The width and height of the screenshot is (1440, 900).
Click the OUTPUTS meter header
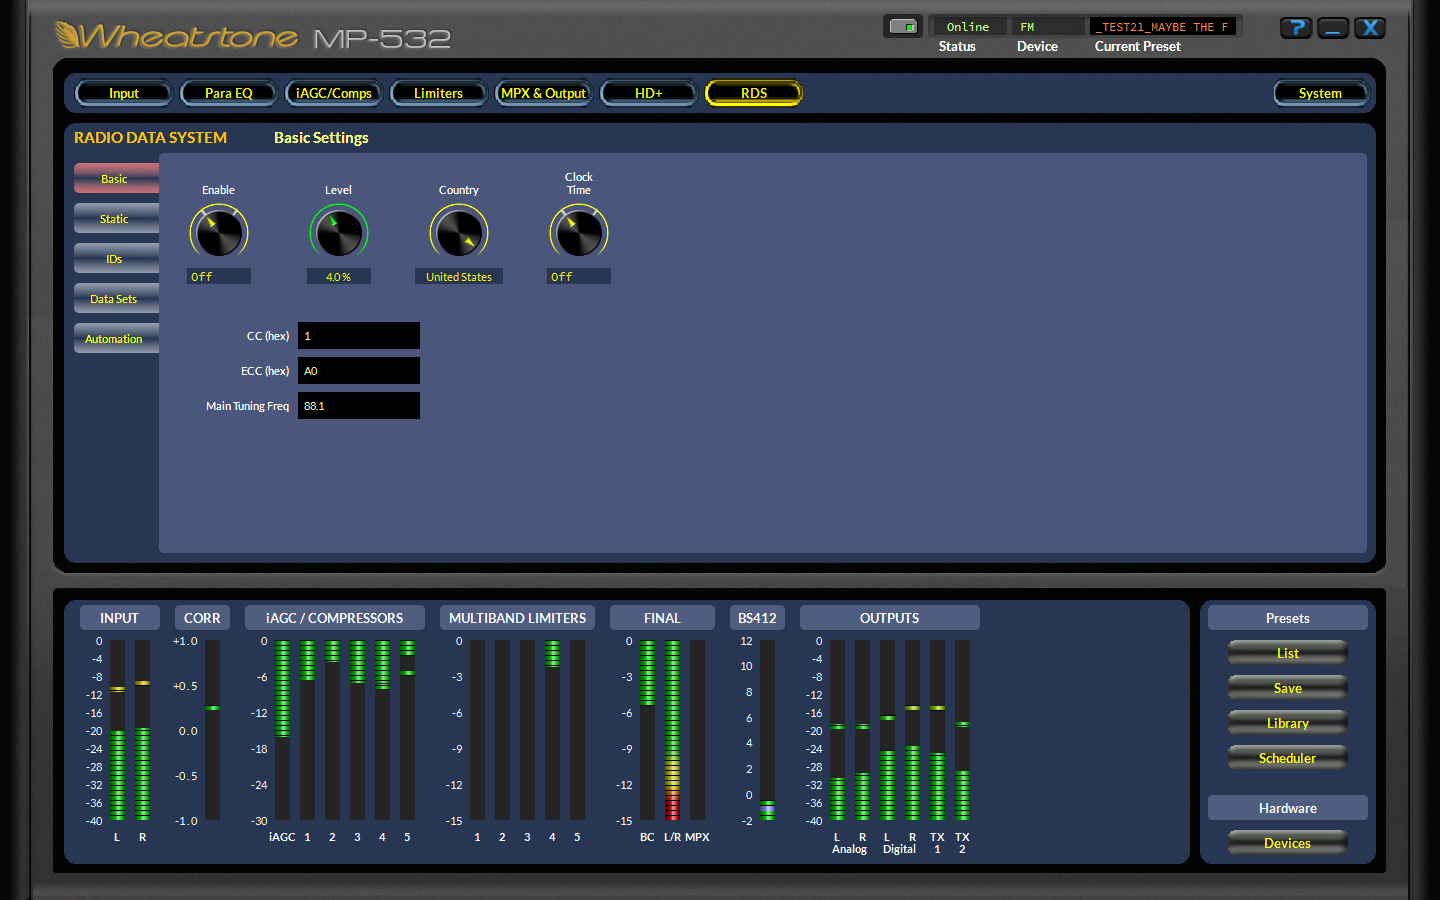(x=890, y=618)
